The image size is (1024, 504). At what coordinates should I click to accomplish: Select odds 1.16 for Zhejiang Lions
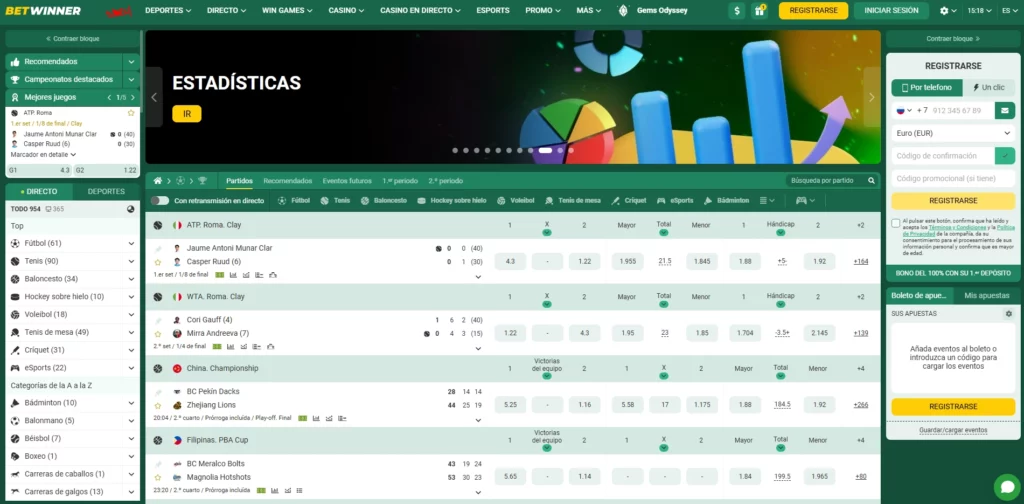[584, 405]
